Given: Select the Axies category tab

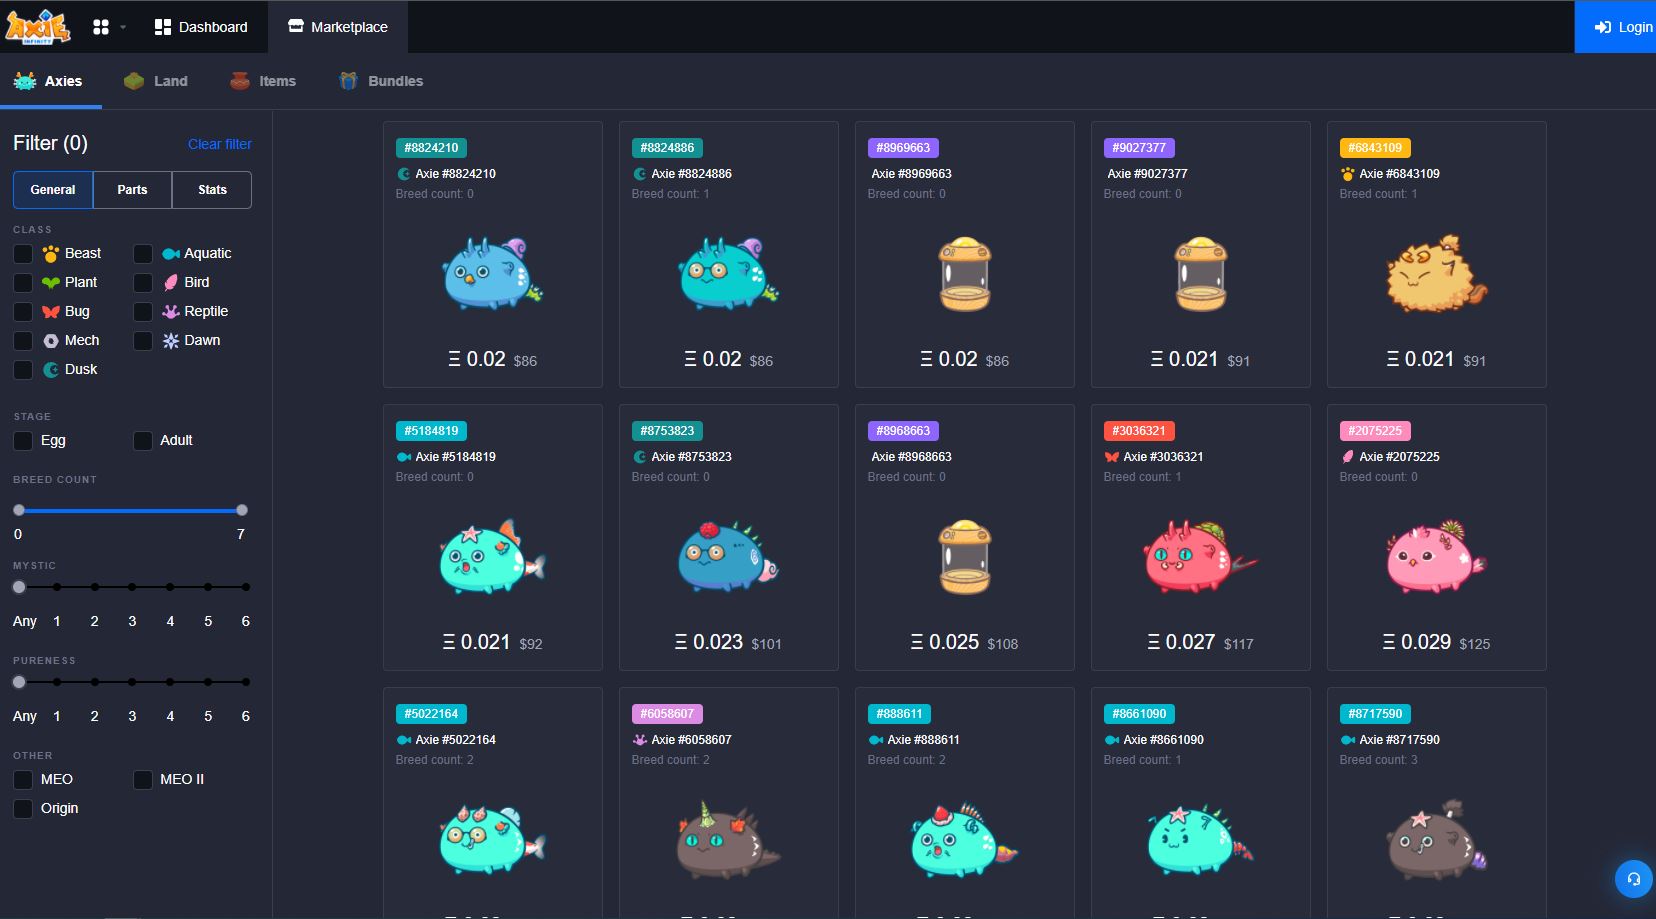Looking at the screenshot, I should 49,81.
